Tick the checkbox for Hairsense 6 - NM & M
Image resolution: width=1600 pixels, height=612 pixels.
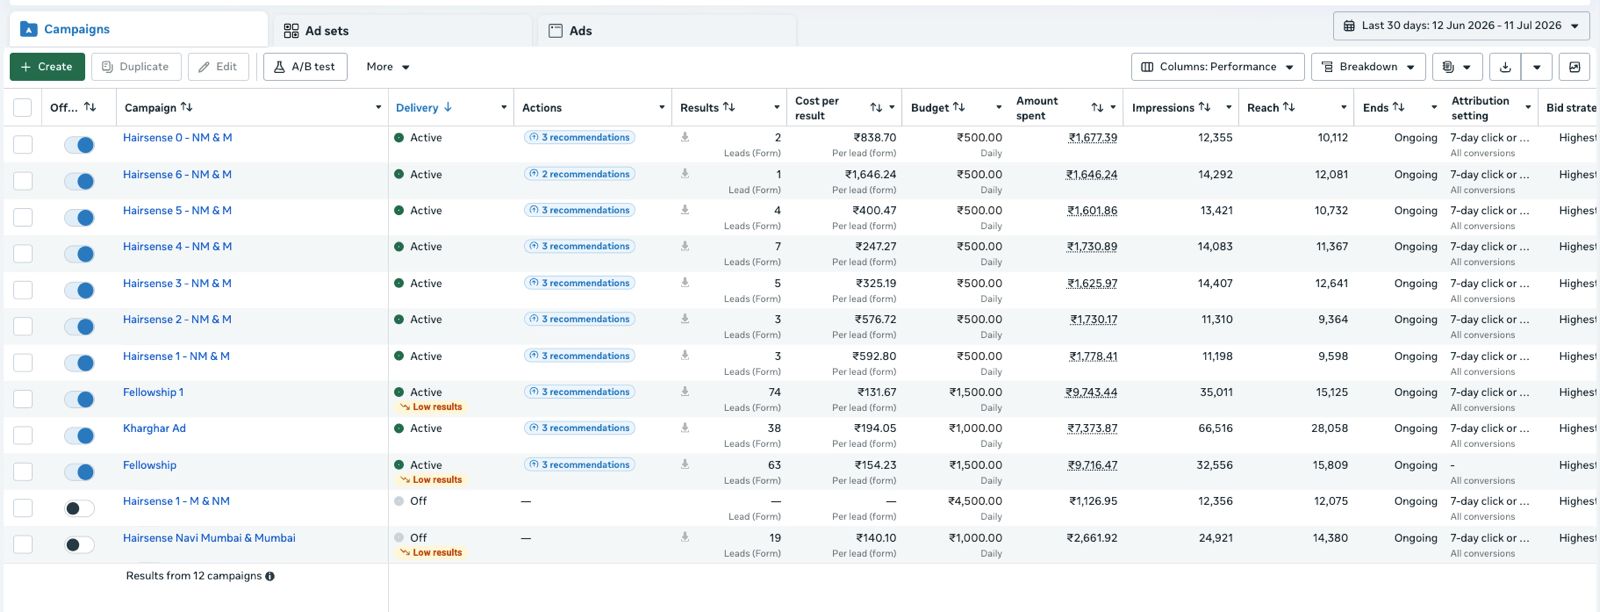tap(22, 181)
